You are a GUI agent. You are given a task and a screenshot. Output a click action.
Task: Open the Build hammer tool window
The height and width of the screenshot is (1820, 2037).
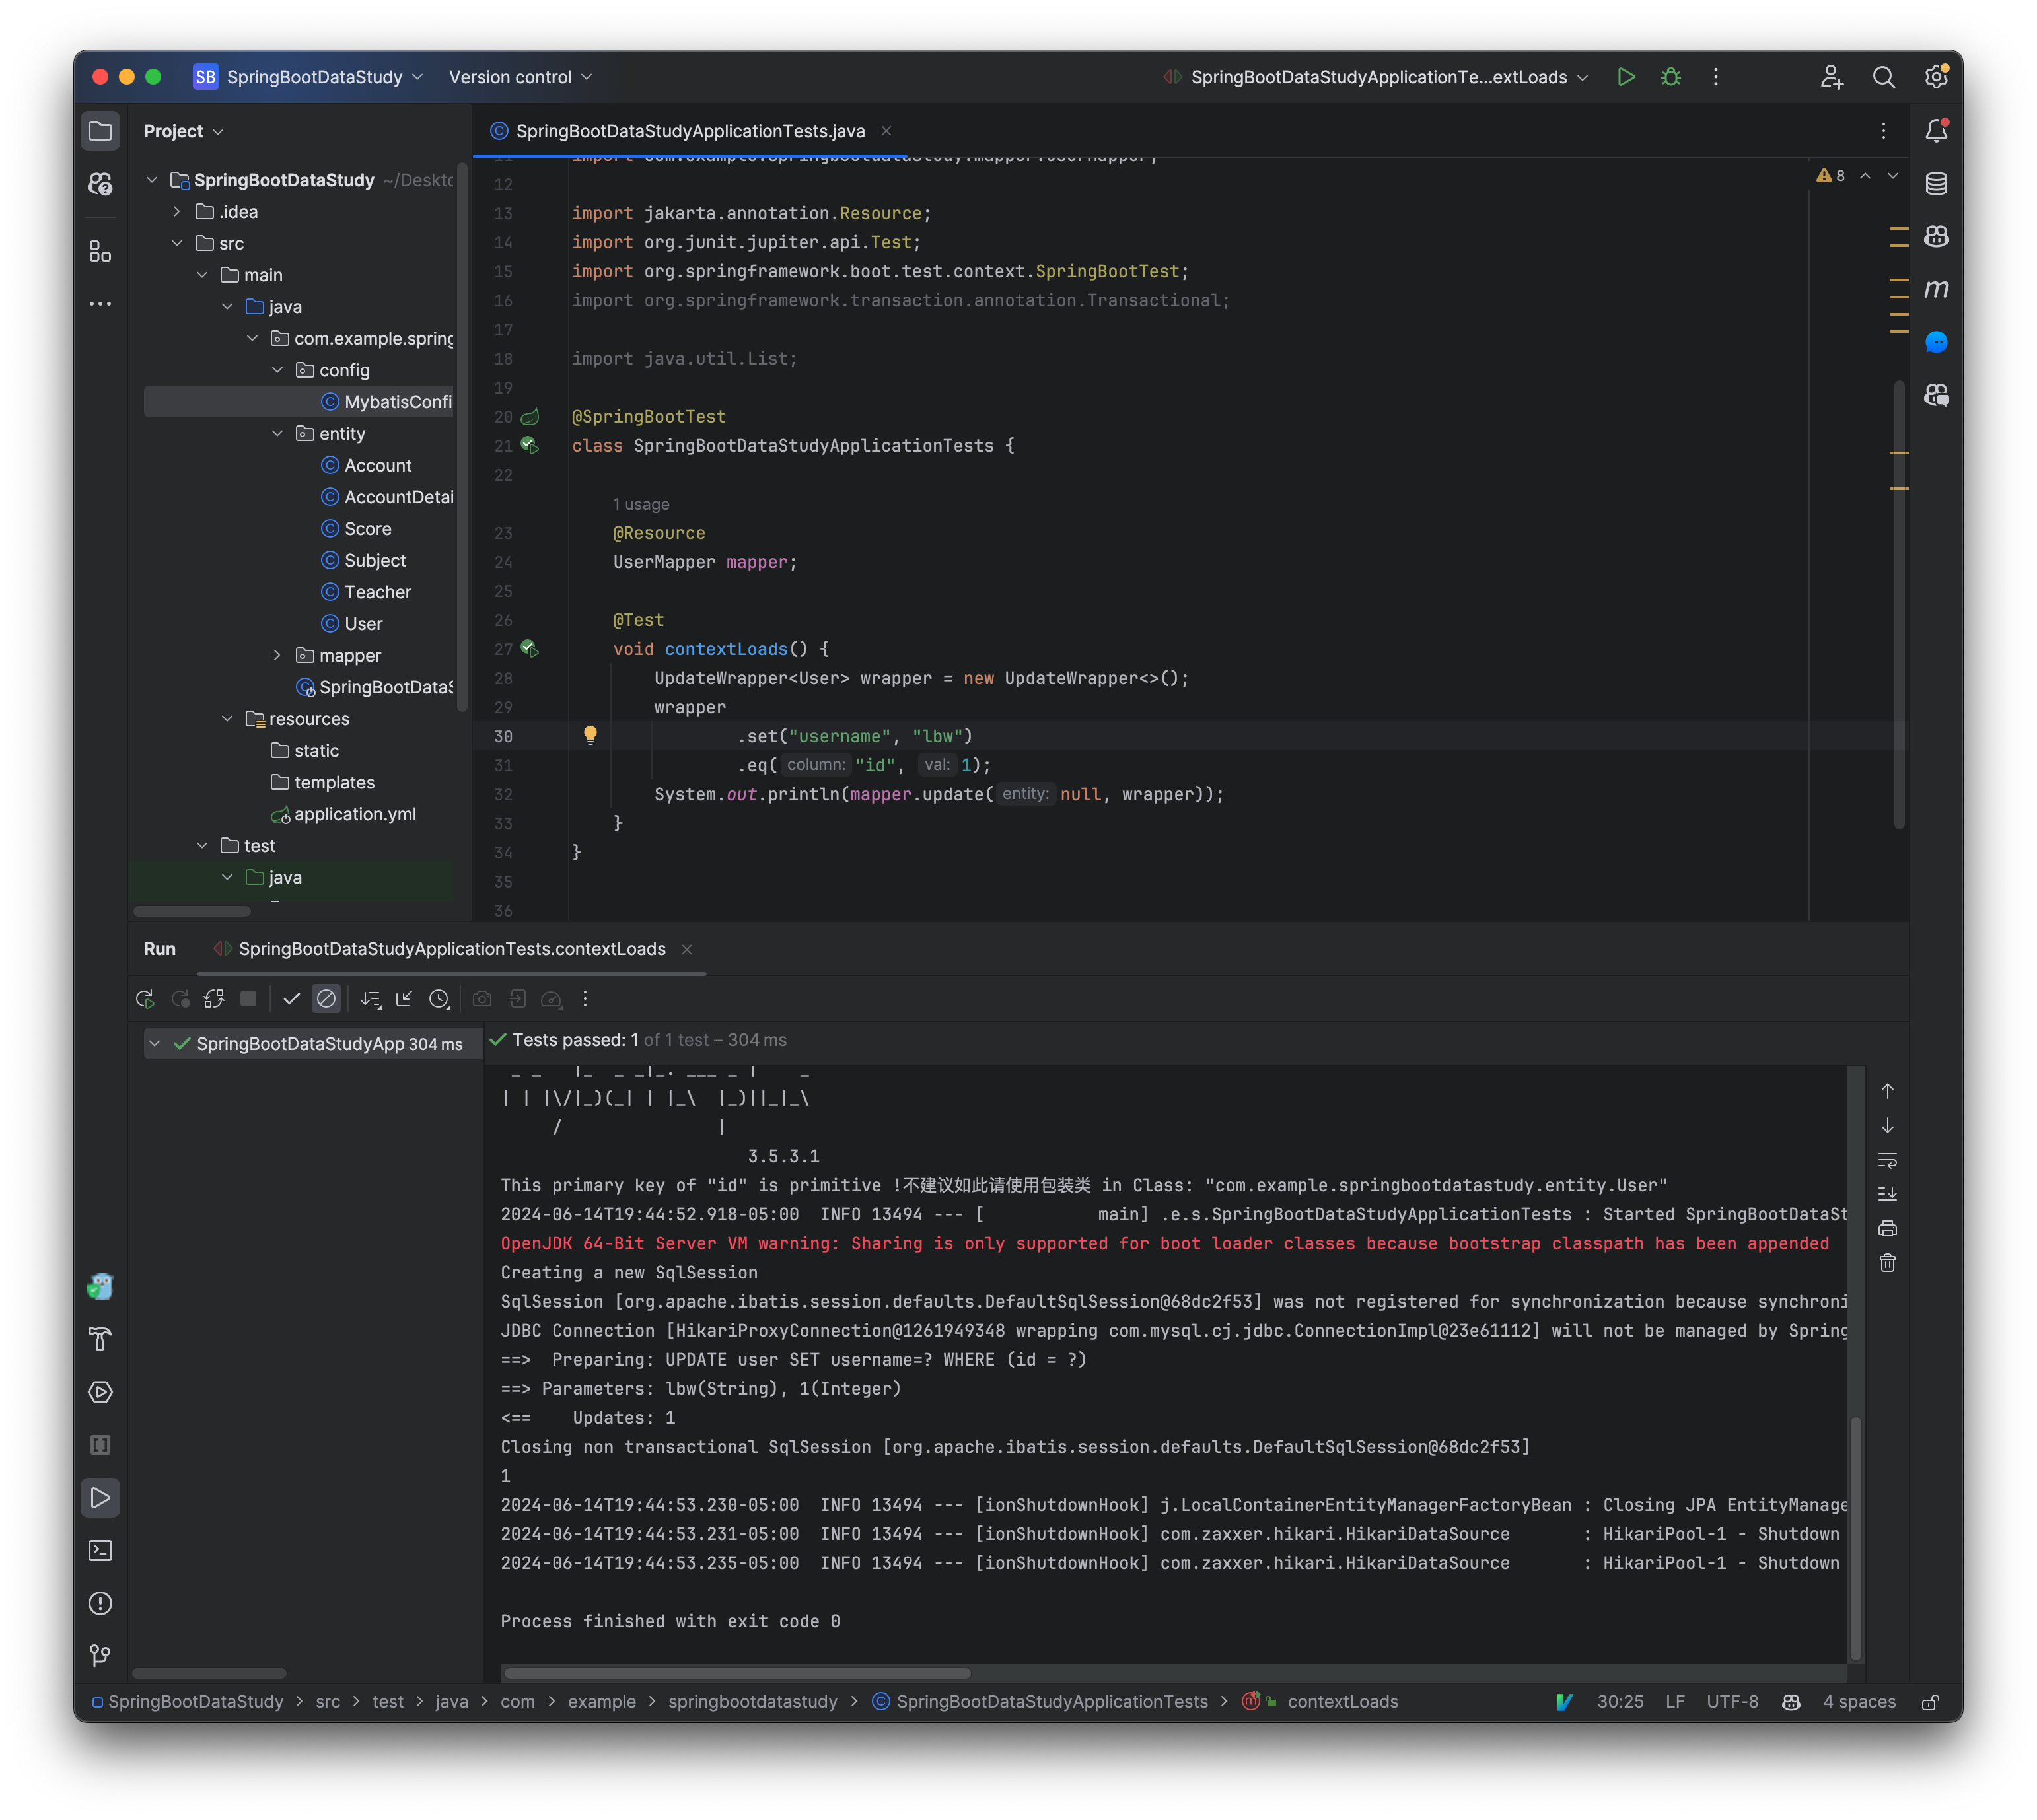(100, 1340)
